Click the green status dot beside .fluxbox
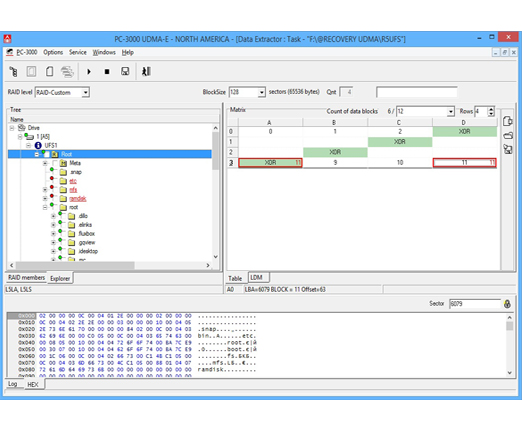 pos(60,231)
